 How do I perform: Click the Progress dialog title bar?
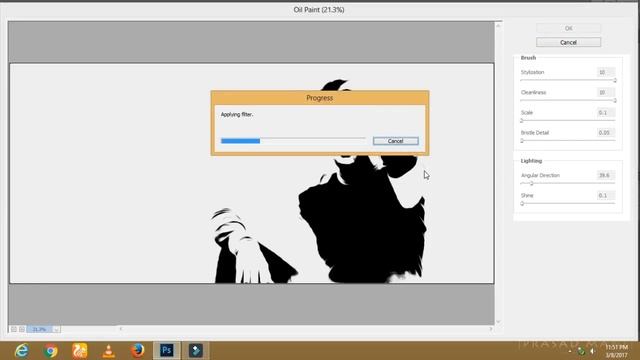pyautogui.click(x=320, y=98)
